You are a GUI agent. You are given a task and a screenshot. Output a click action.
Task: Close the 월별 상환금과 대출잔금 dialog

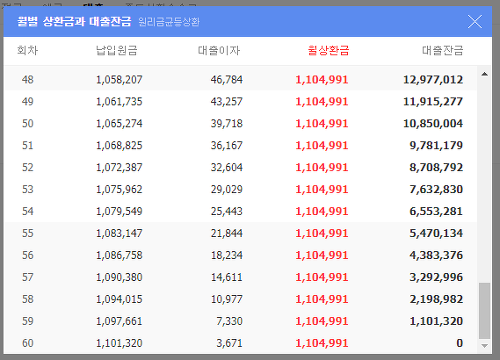pyautogui.click(x=475, y=22)
